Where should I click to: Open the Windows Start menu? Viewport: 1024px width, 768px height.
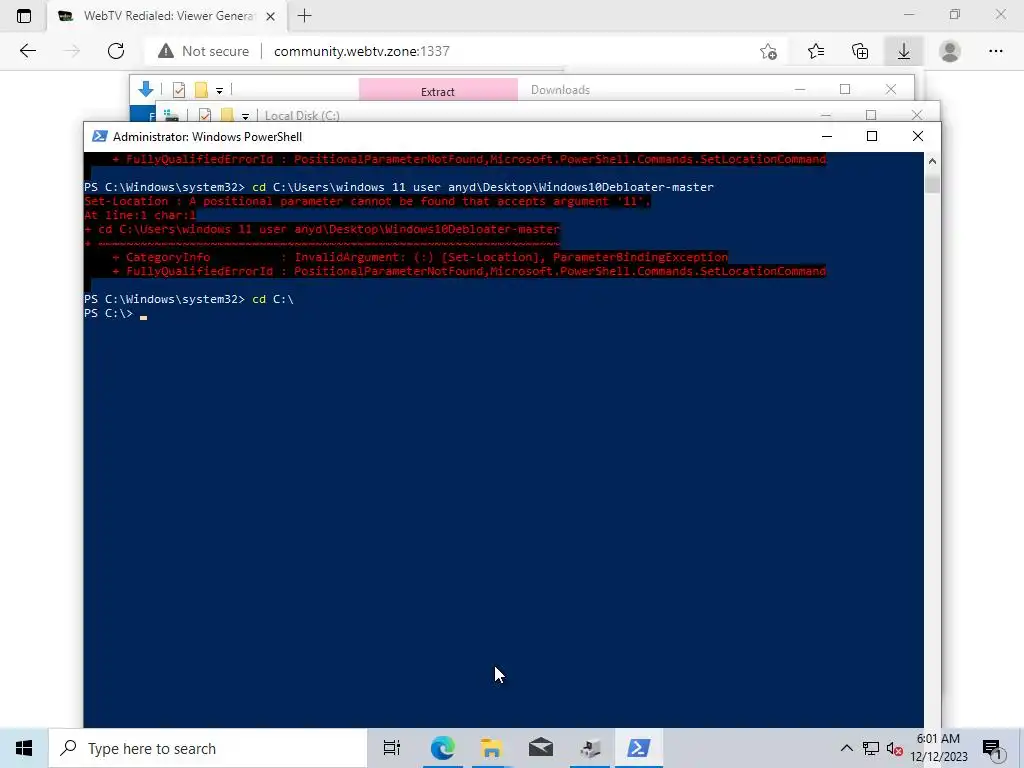24,748
